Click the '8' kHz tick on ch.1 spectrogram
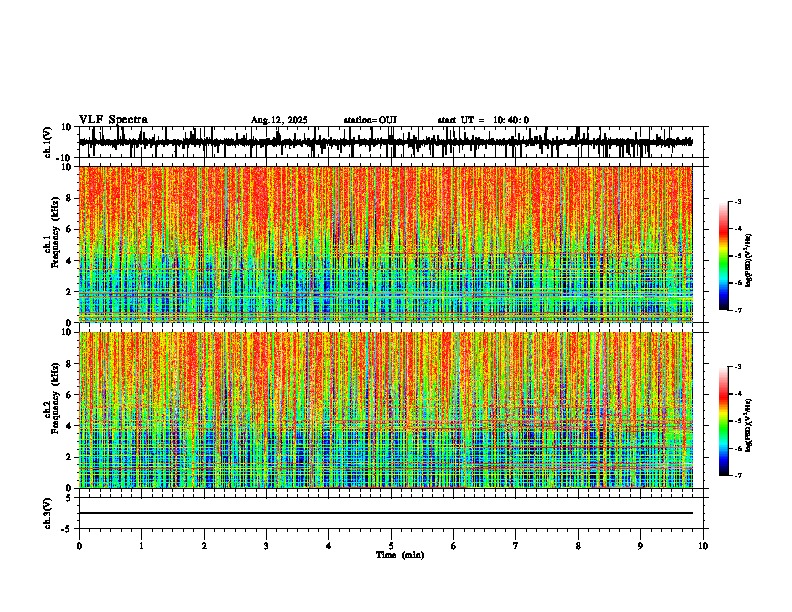792x612 pixels. pyautogui.click(x=70, y=198)
